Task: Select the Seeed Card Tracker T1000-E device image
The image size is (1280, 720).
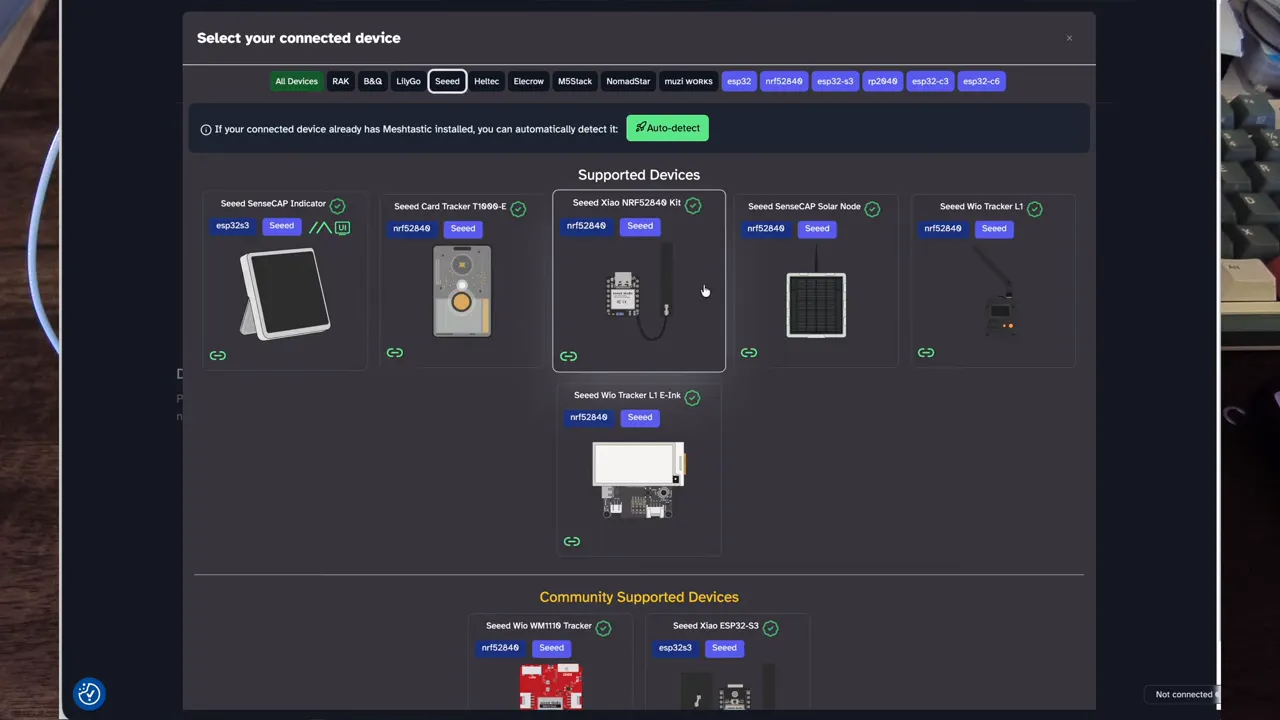Action: [462, 291]
